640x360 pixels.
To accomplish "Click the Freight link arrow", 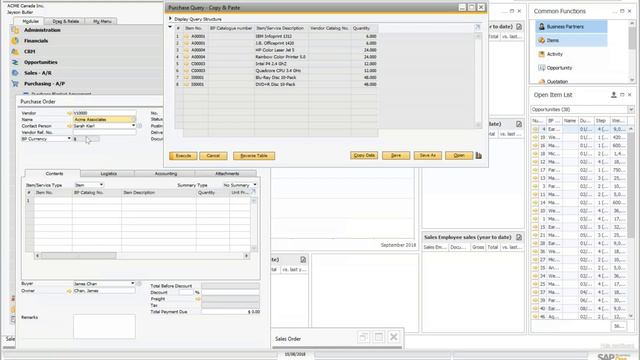I will pos(198,299).
